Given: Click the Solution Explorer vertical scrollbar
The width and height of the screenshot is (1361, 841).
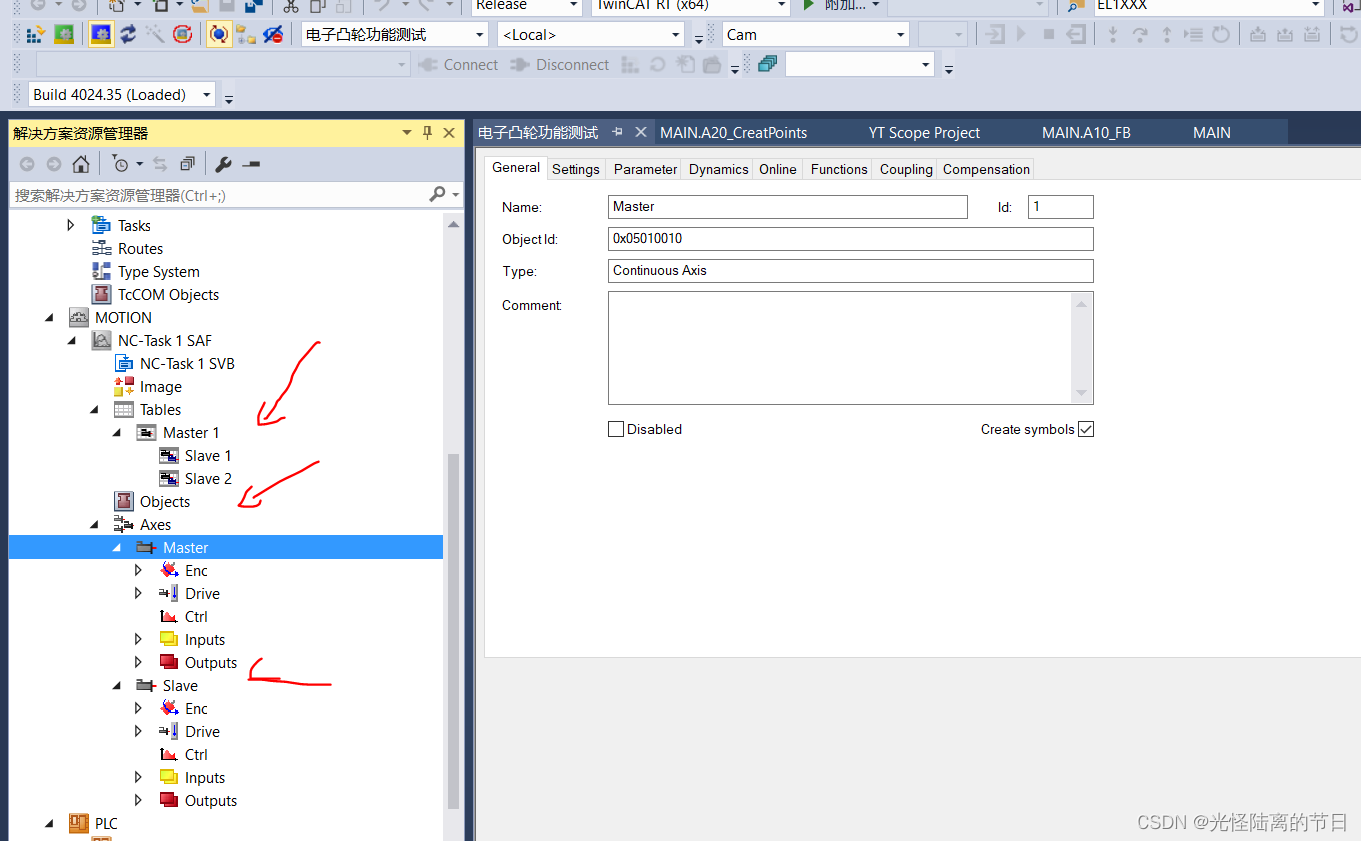Looking at the screenshot, I should click(453, 630).
